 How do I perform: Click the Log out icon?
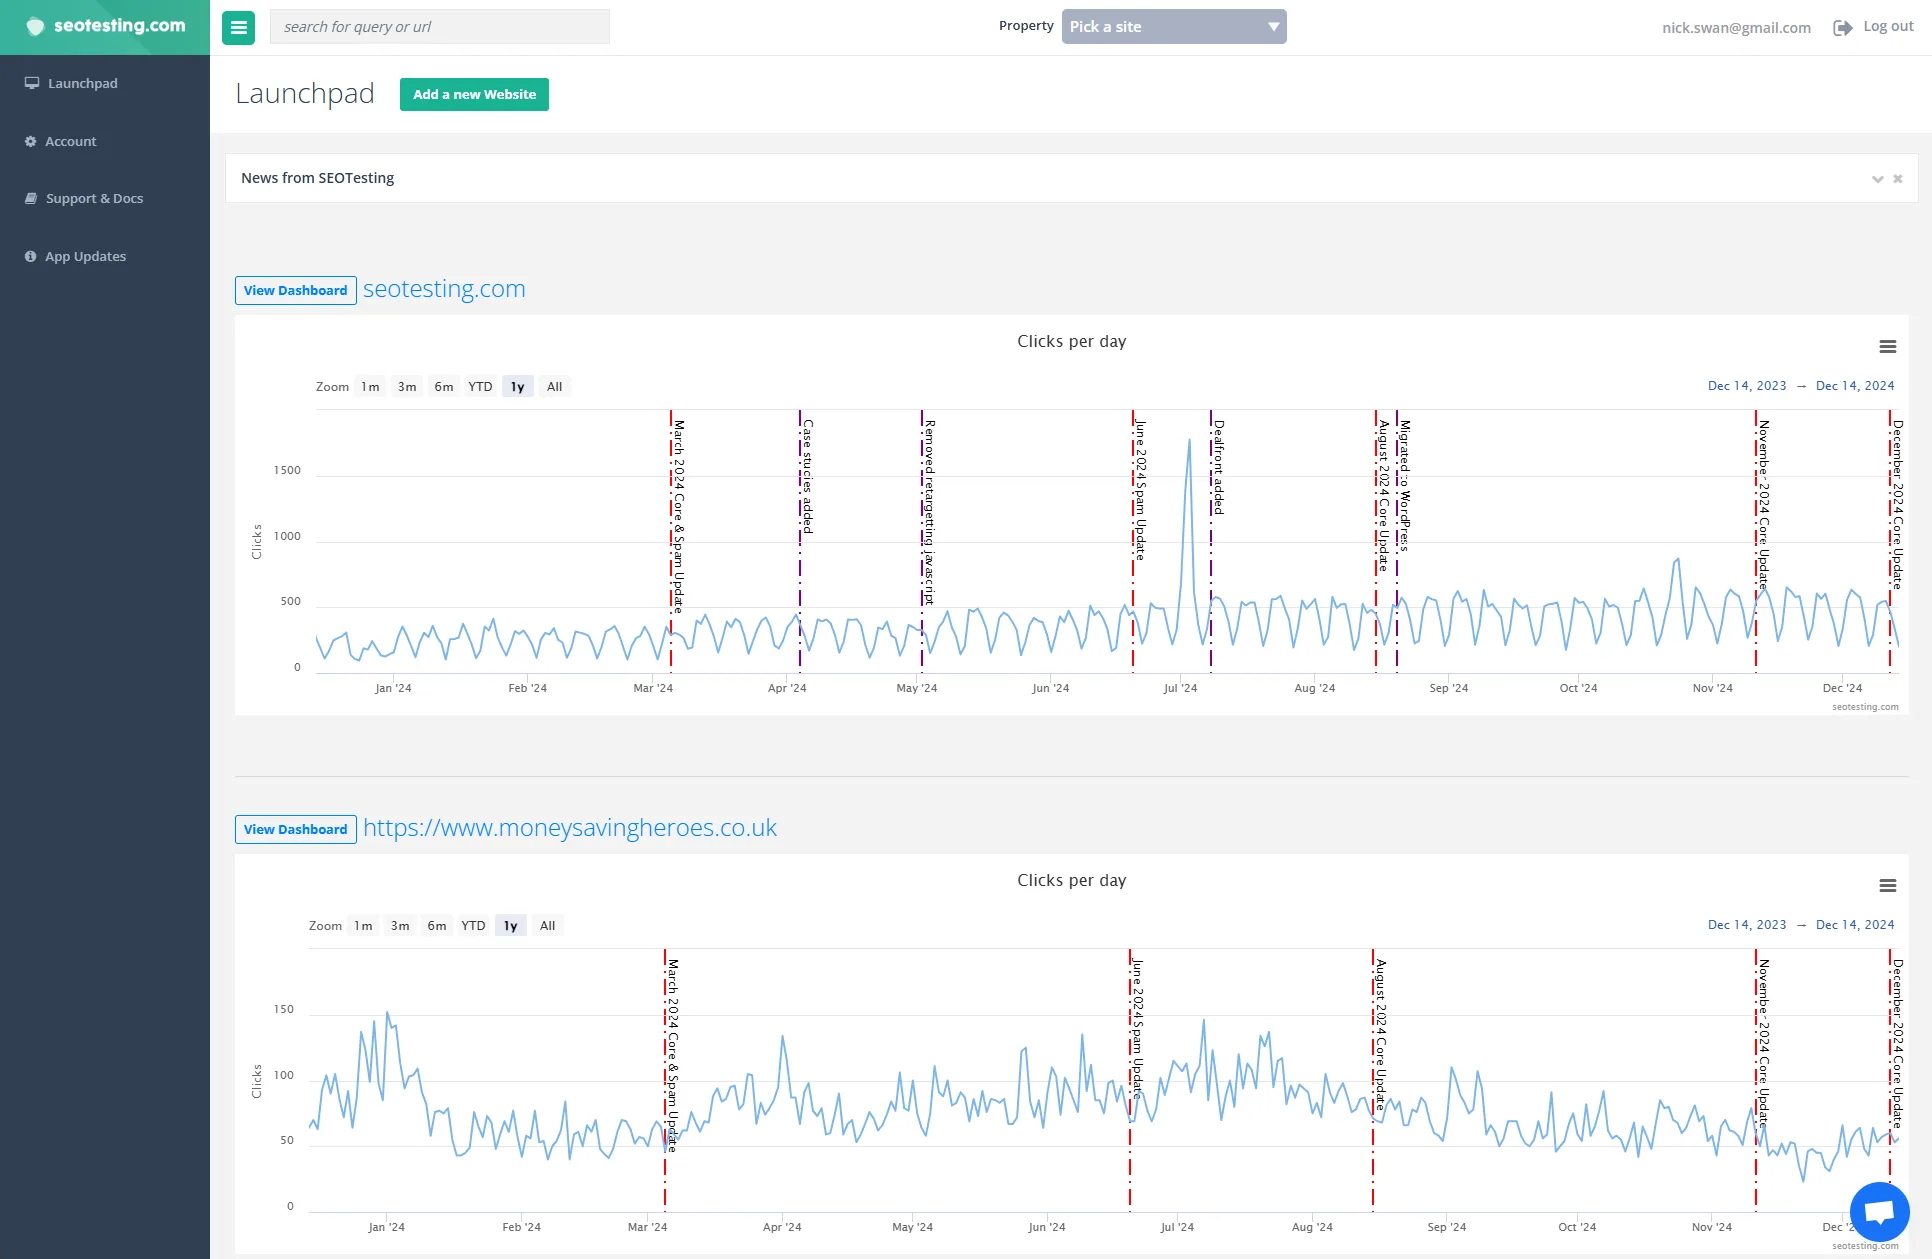(1842, 27)
